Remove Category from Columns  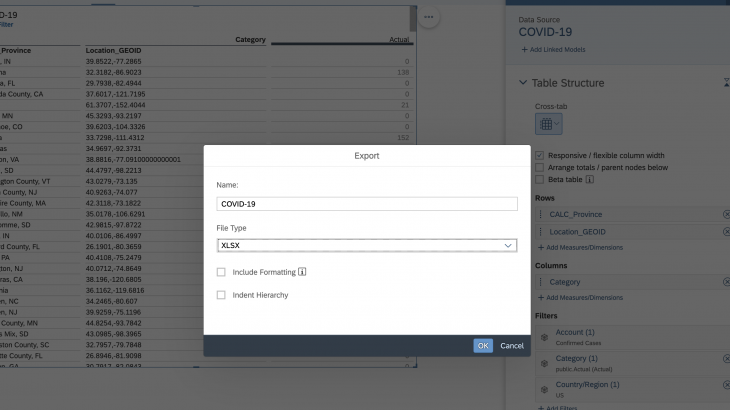pos(726,282)
